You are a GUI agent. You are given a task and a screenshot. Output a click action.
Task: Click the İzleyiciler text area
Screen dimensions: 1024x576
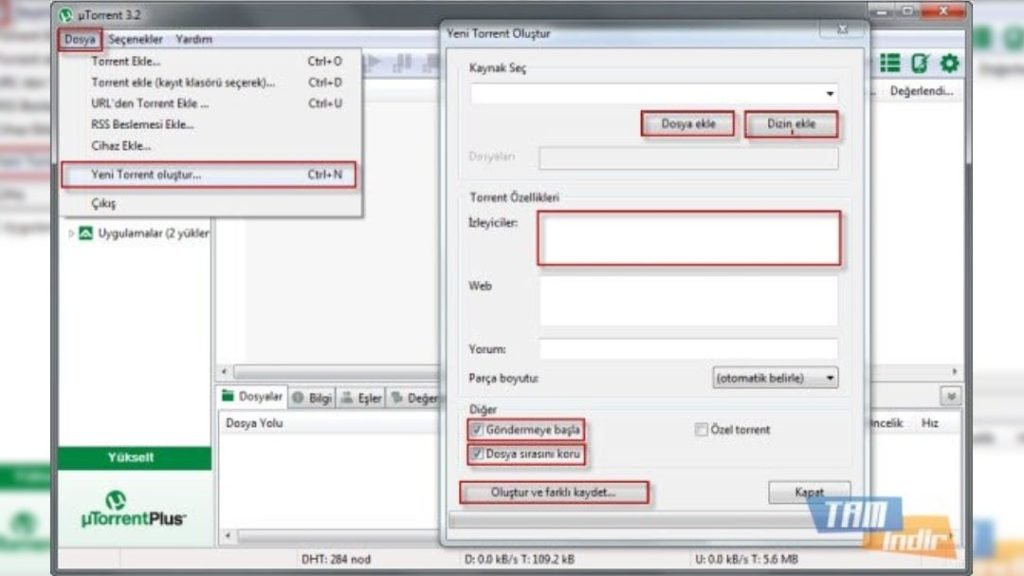688,238
